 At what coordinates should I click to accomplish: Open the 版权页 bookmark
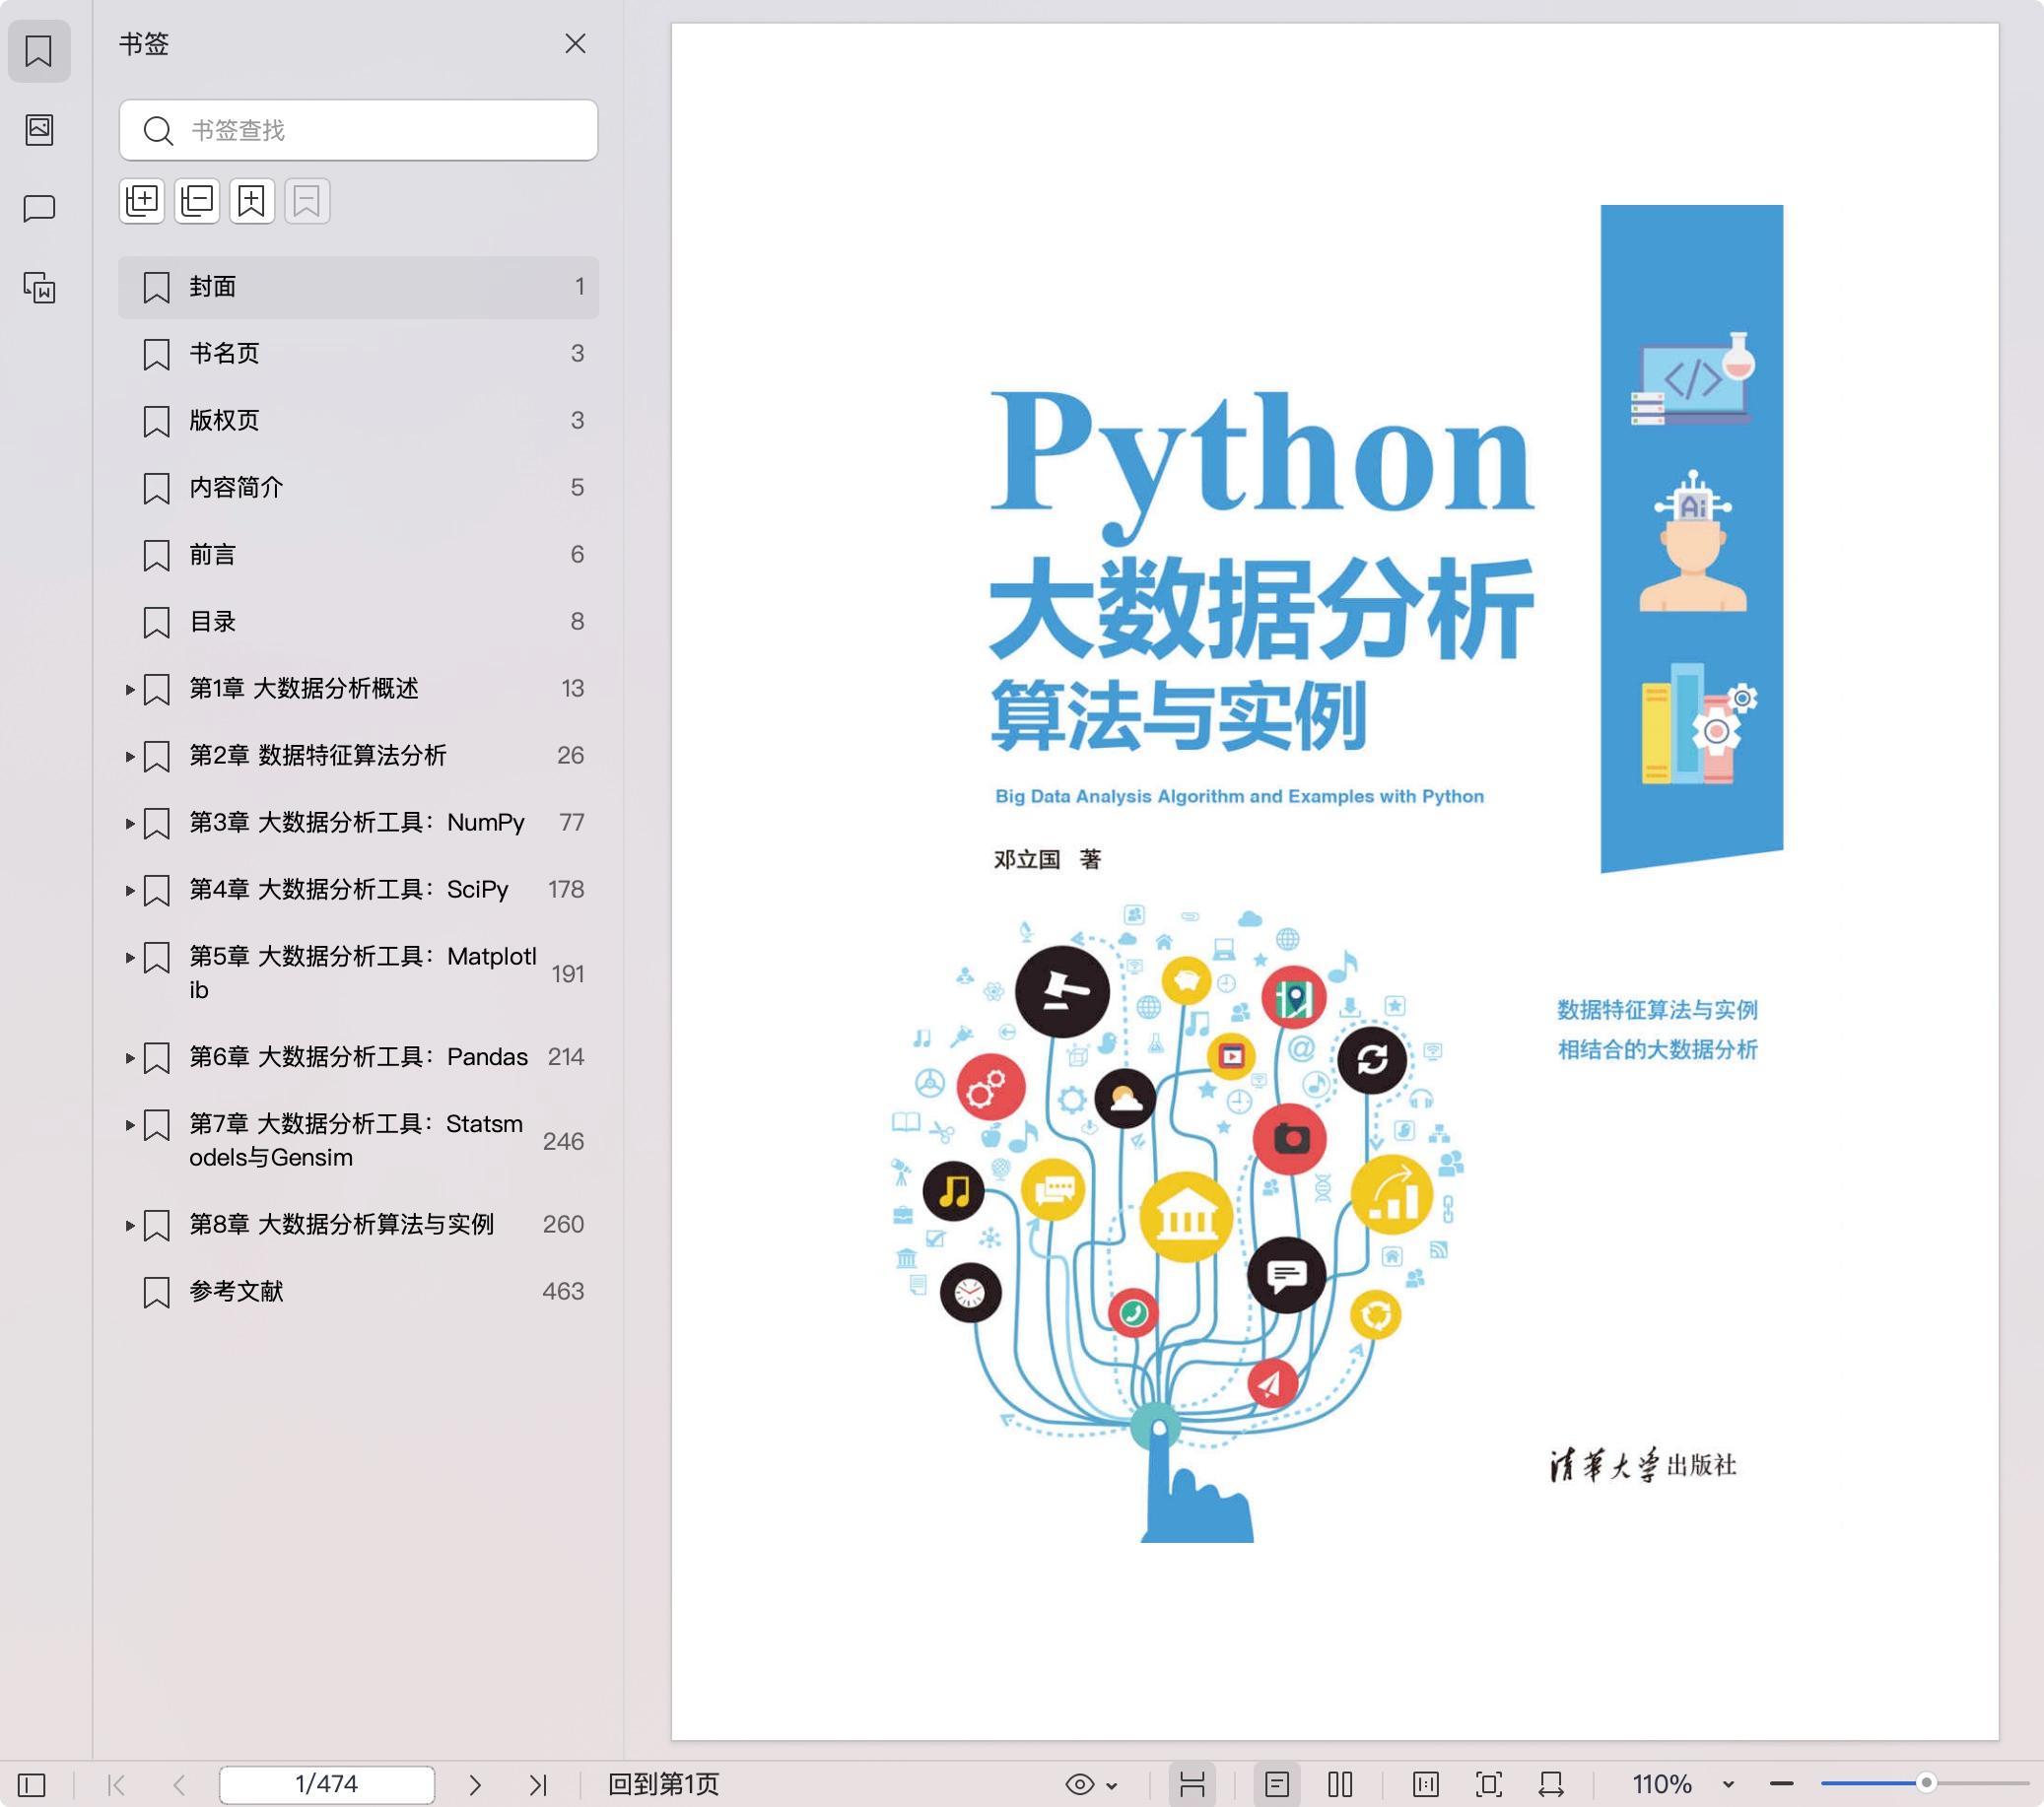click(x=358, y=421)
